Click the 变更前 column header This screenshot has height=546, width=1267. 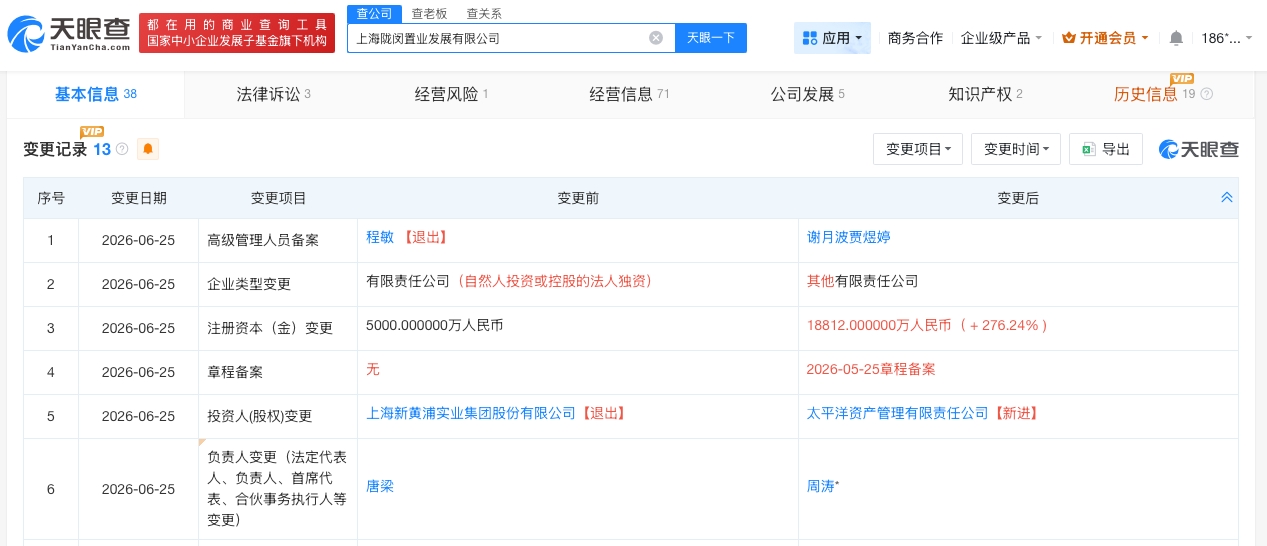pyautogui.click(x=578, y=198)
